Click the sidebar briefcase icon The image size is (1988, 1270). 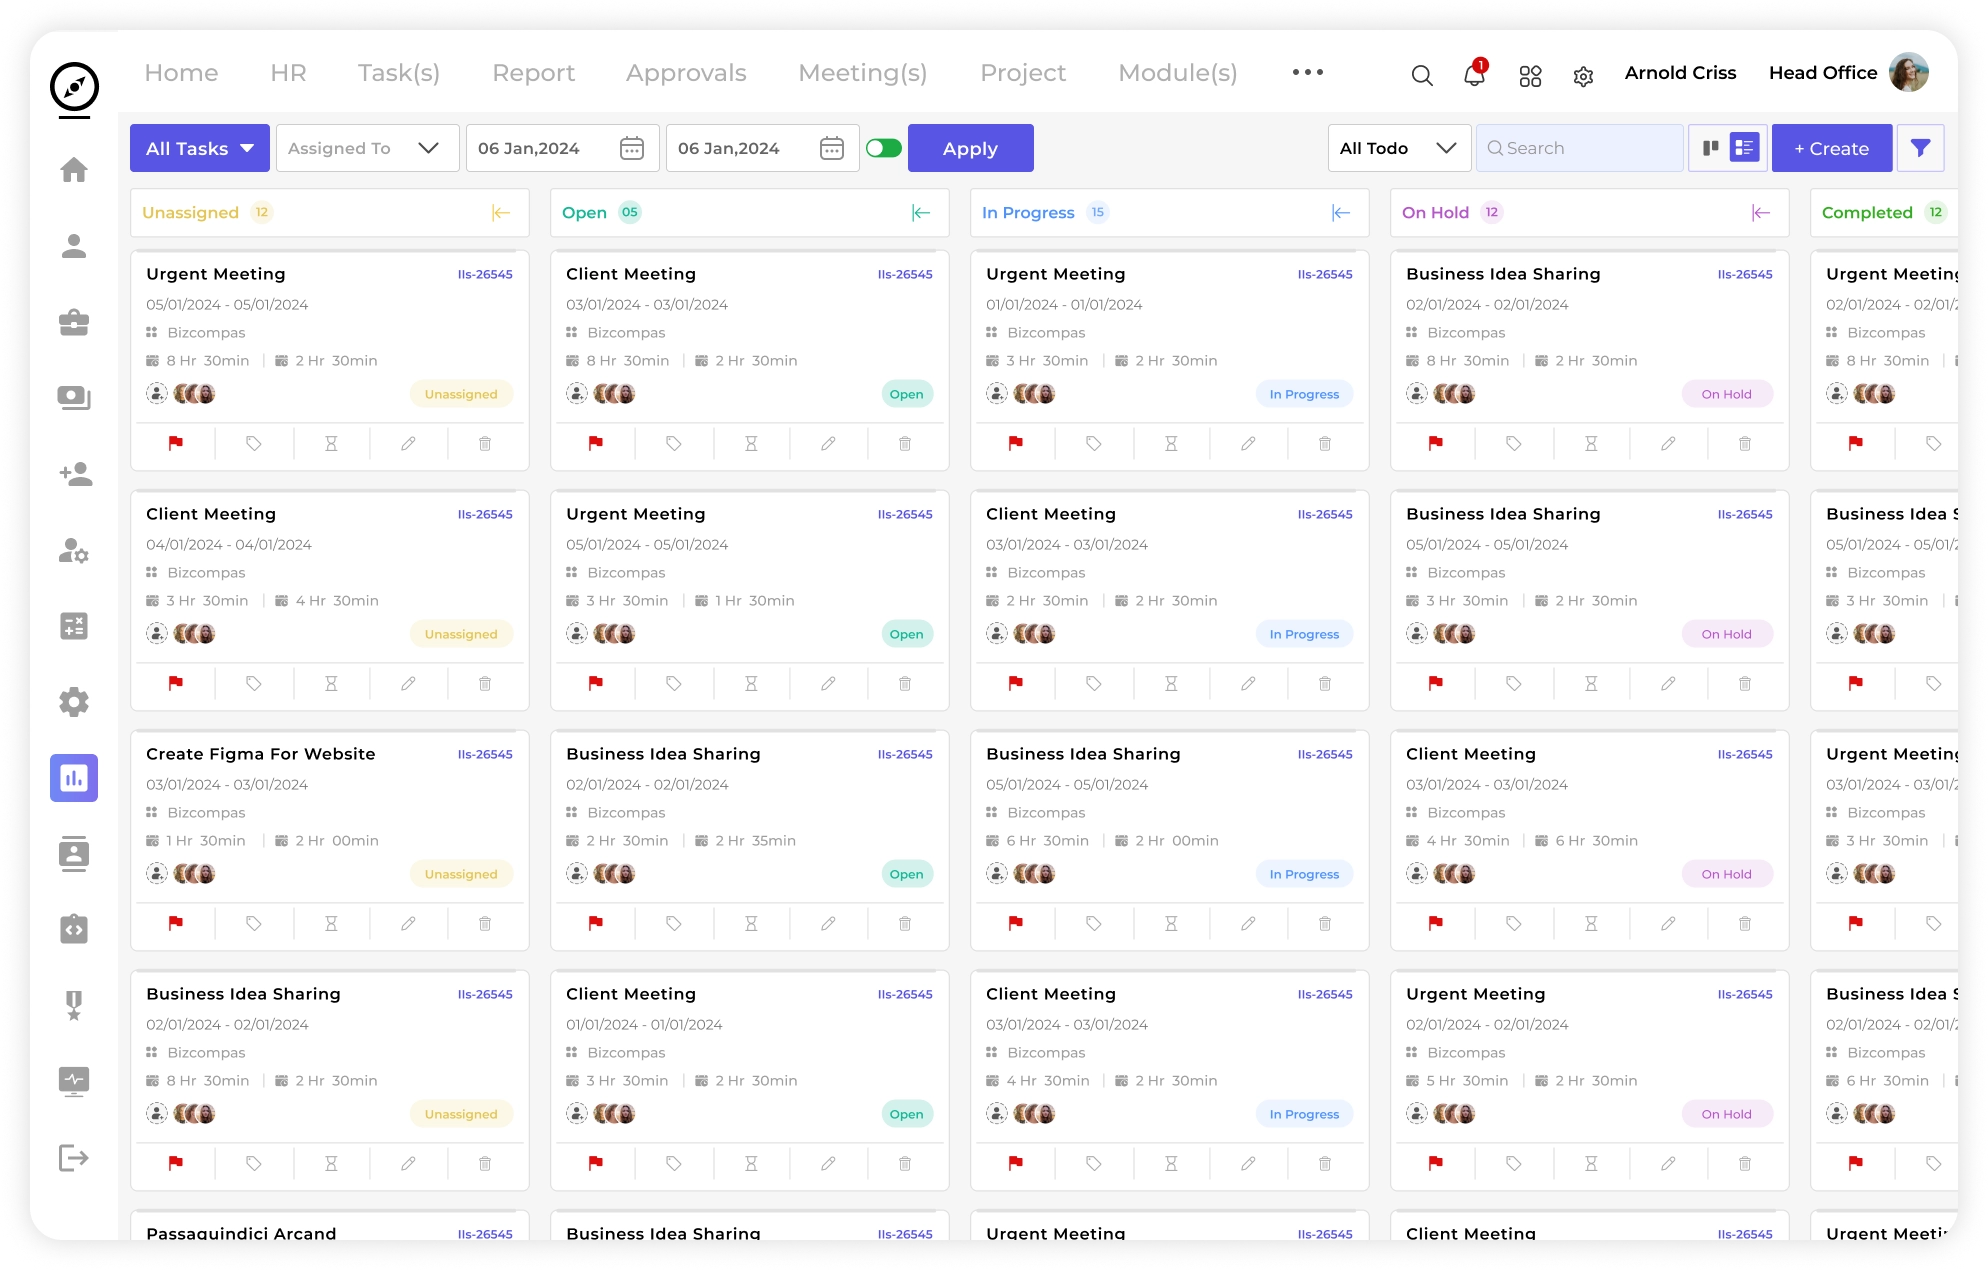74,322
